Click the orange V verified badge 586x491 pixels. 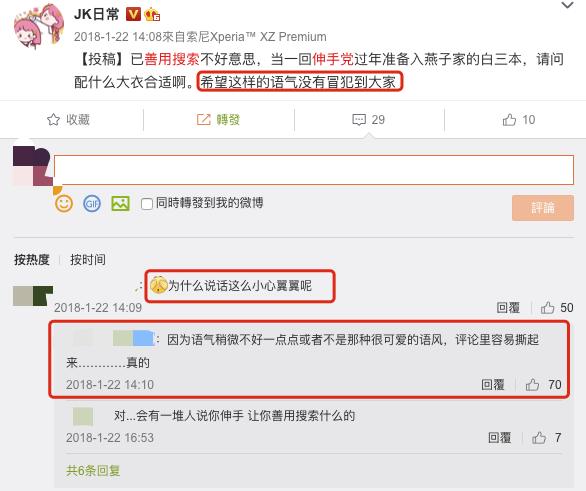[x=133, y=14]
